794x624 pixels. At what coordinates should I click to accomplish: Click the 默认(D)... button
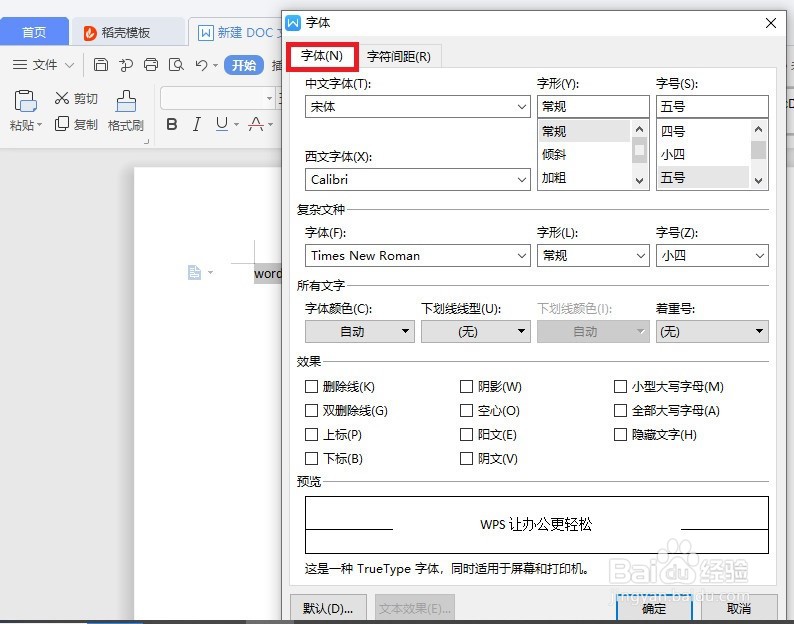[328, 608]
